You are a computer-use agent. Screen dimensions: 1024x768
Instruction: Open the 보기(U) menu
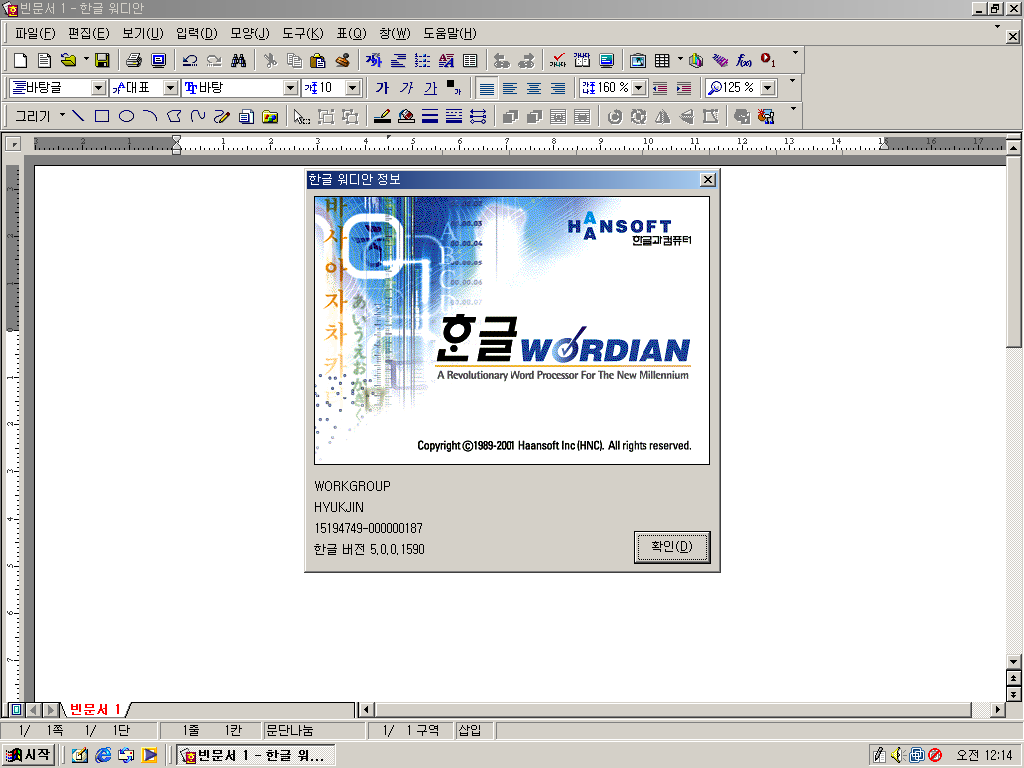(142, 33)
